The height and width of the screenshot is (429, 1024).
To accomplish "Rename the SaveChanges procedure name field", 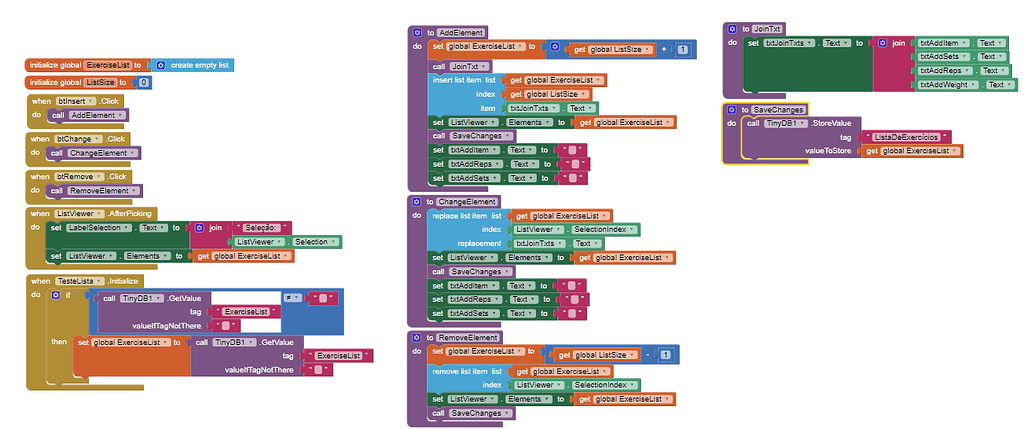I will tap(779, 110).
